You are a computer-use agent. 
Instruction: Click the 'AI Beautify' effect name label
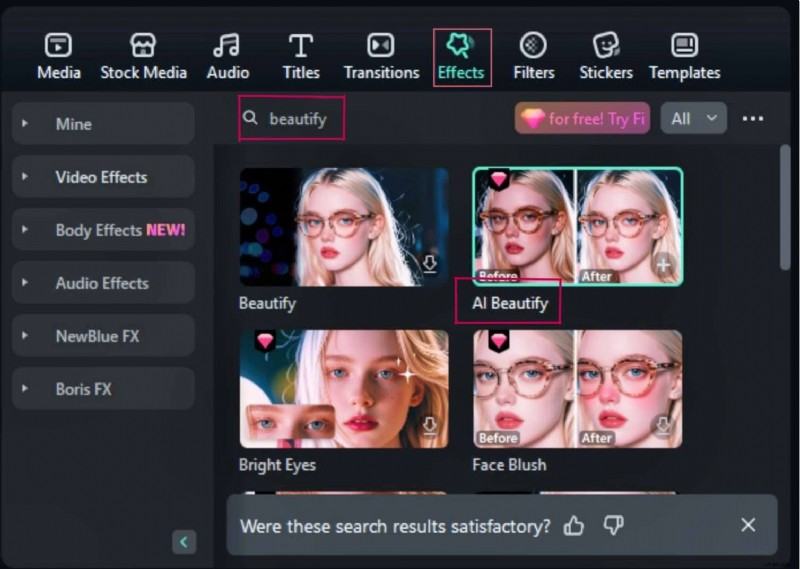tap(510, 303)
